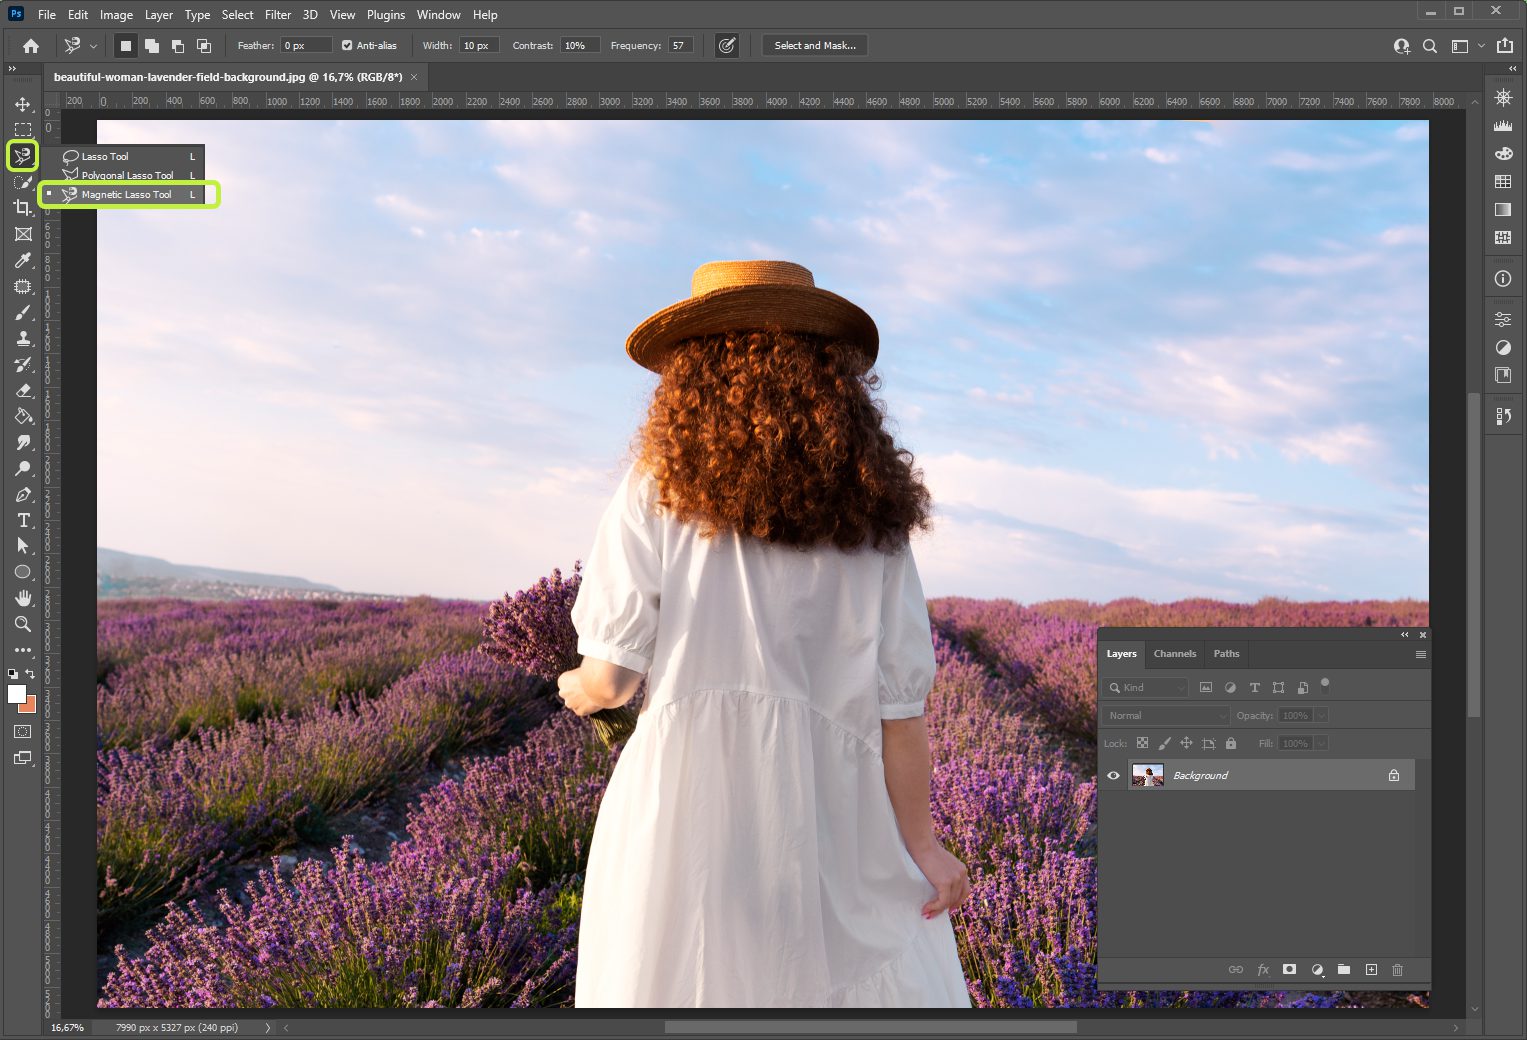Click the Feather input field
1527x1040 pixels.
[x=305, y=46]
